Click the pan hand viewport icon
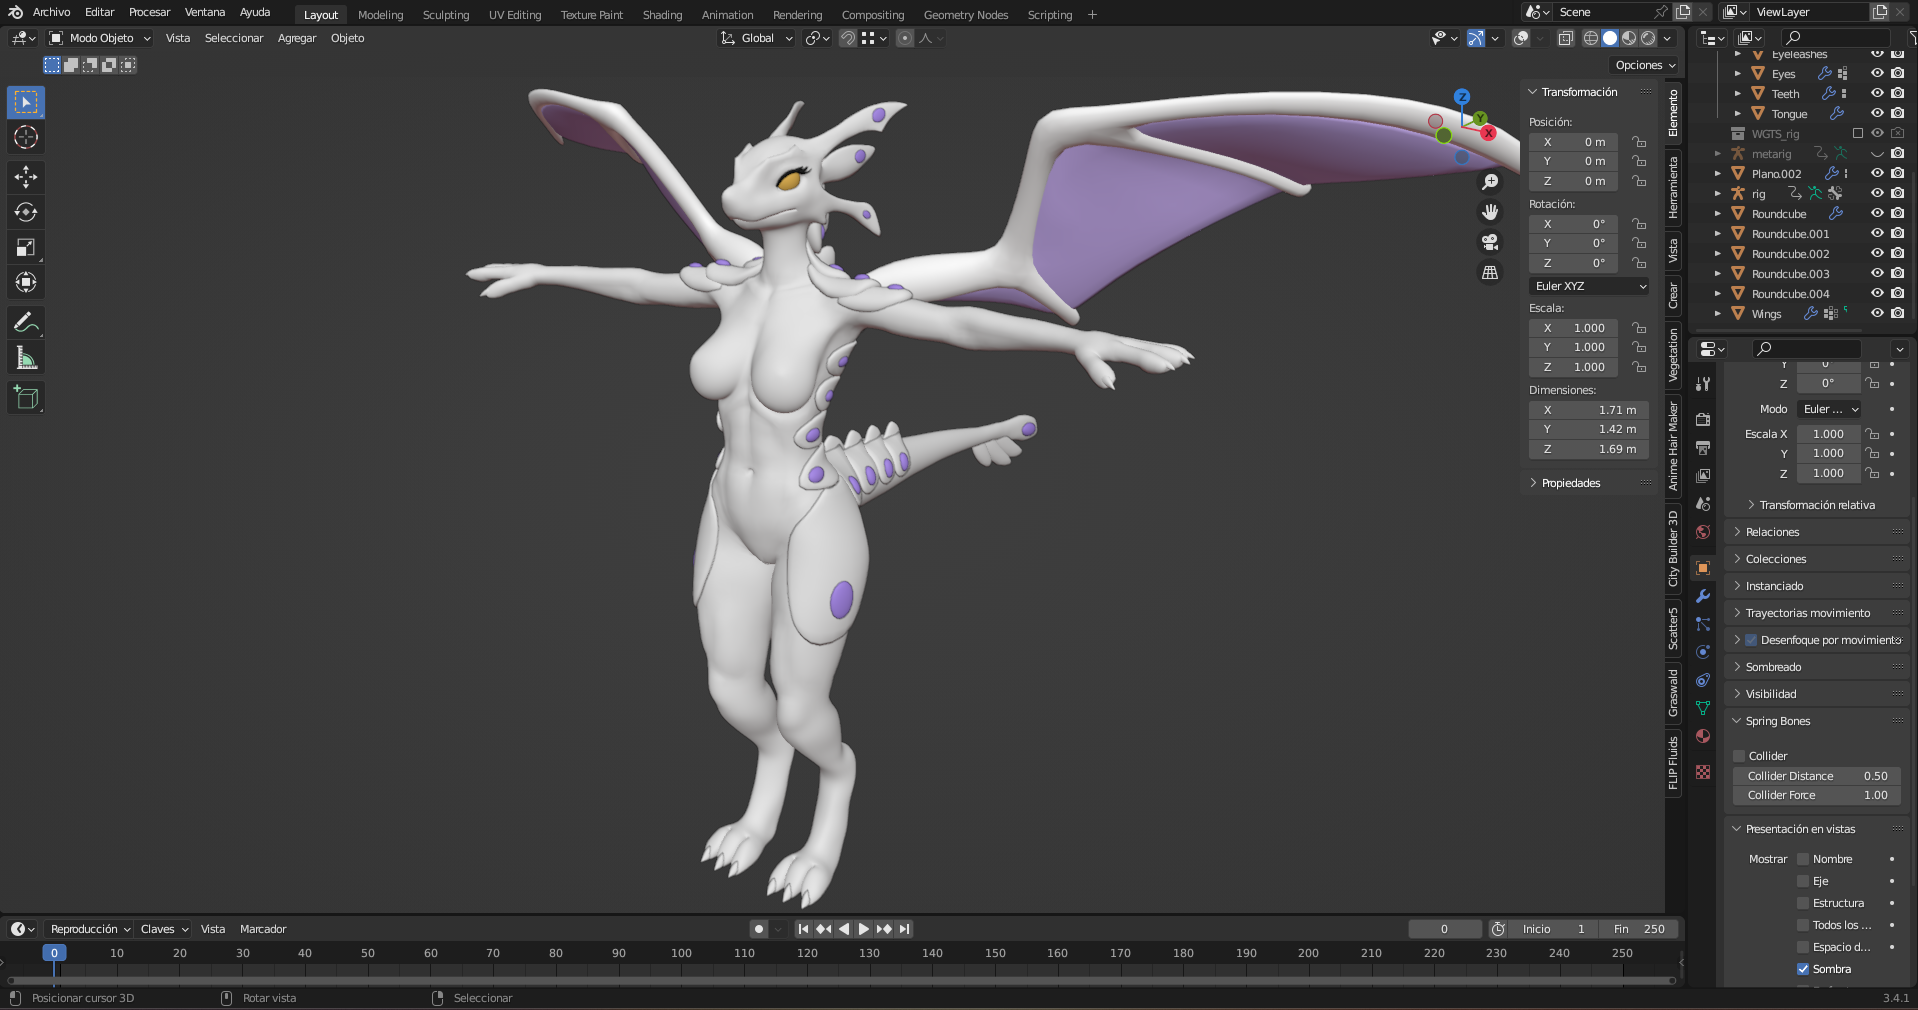The width and height of the screenshot is (1918, 1010). tap(1490, 212)
